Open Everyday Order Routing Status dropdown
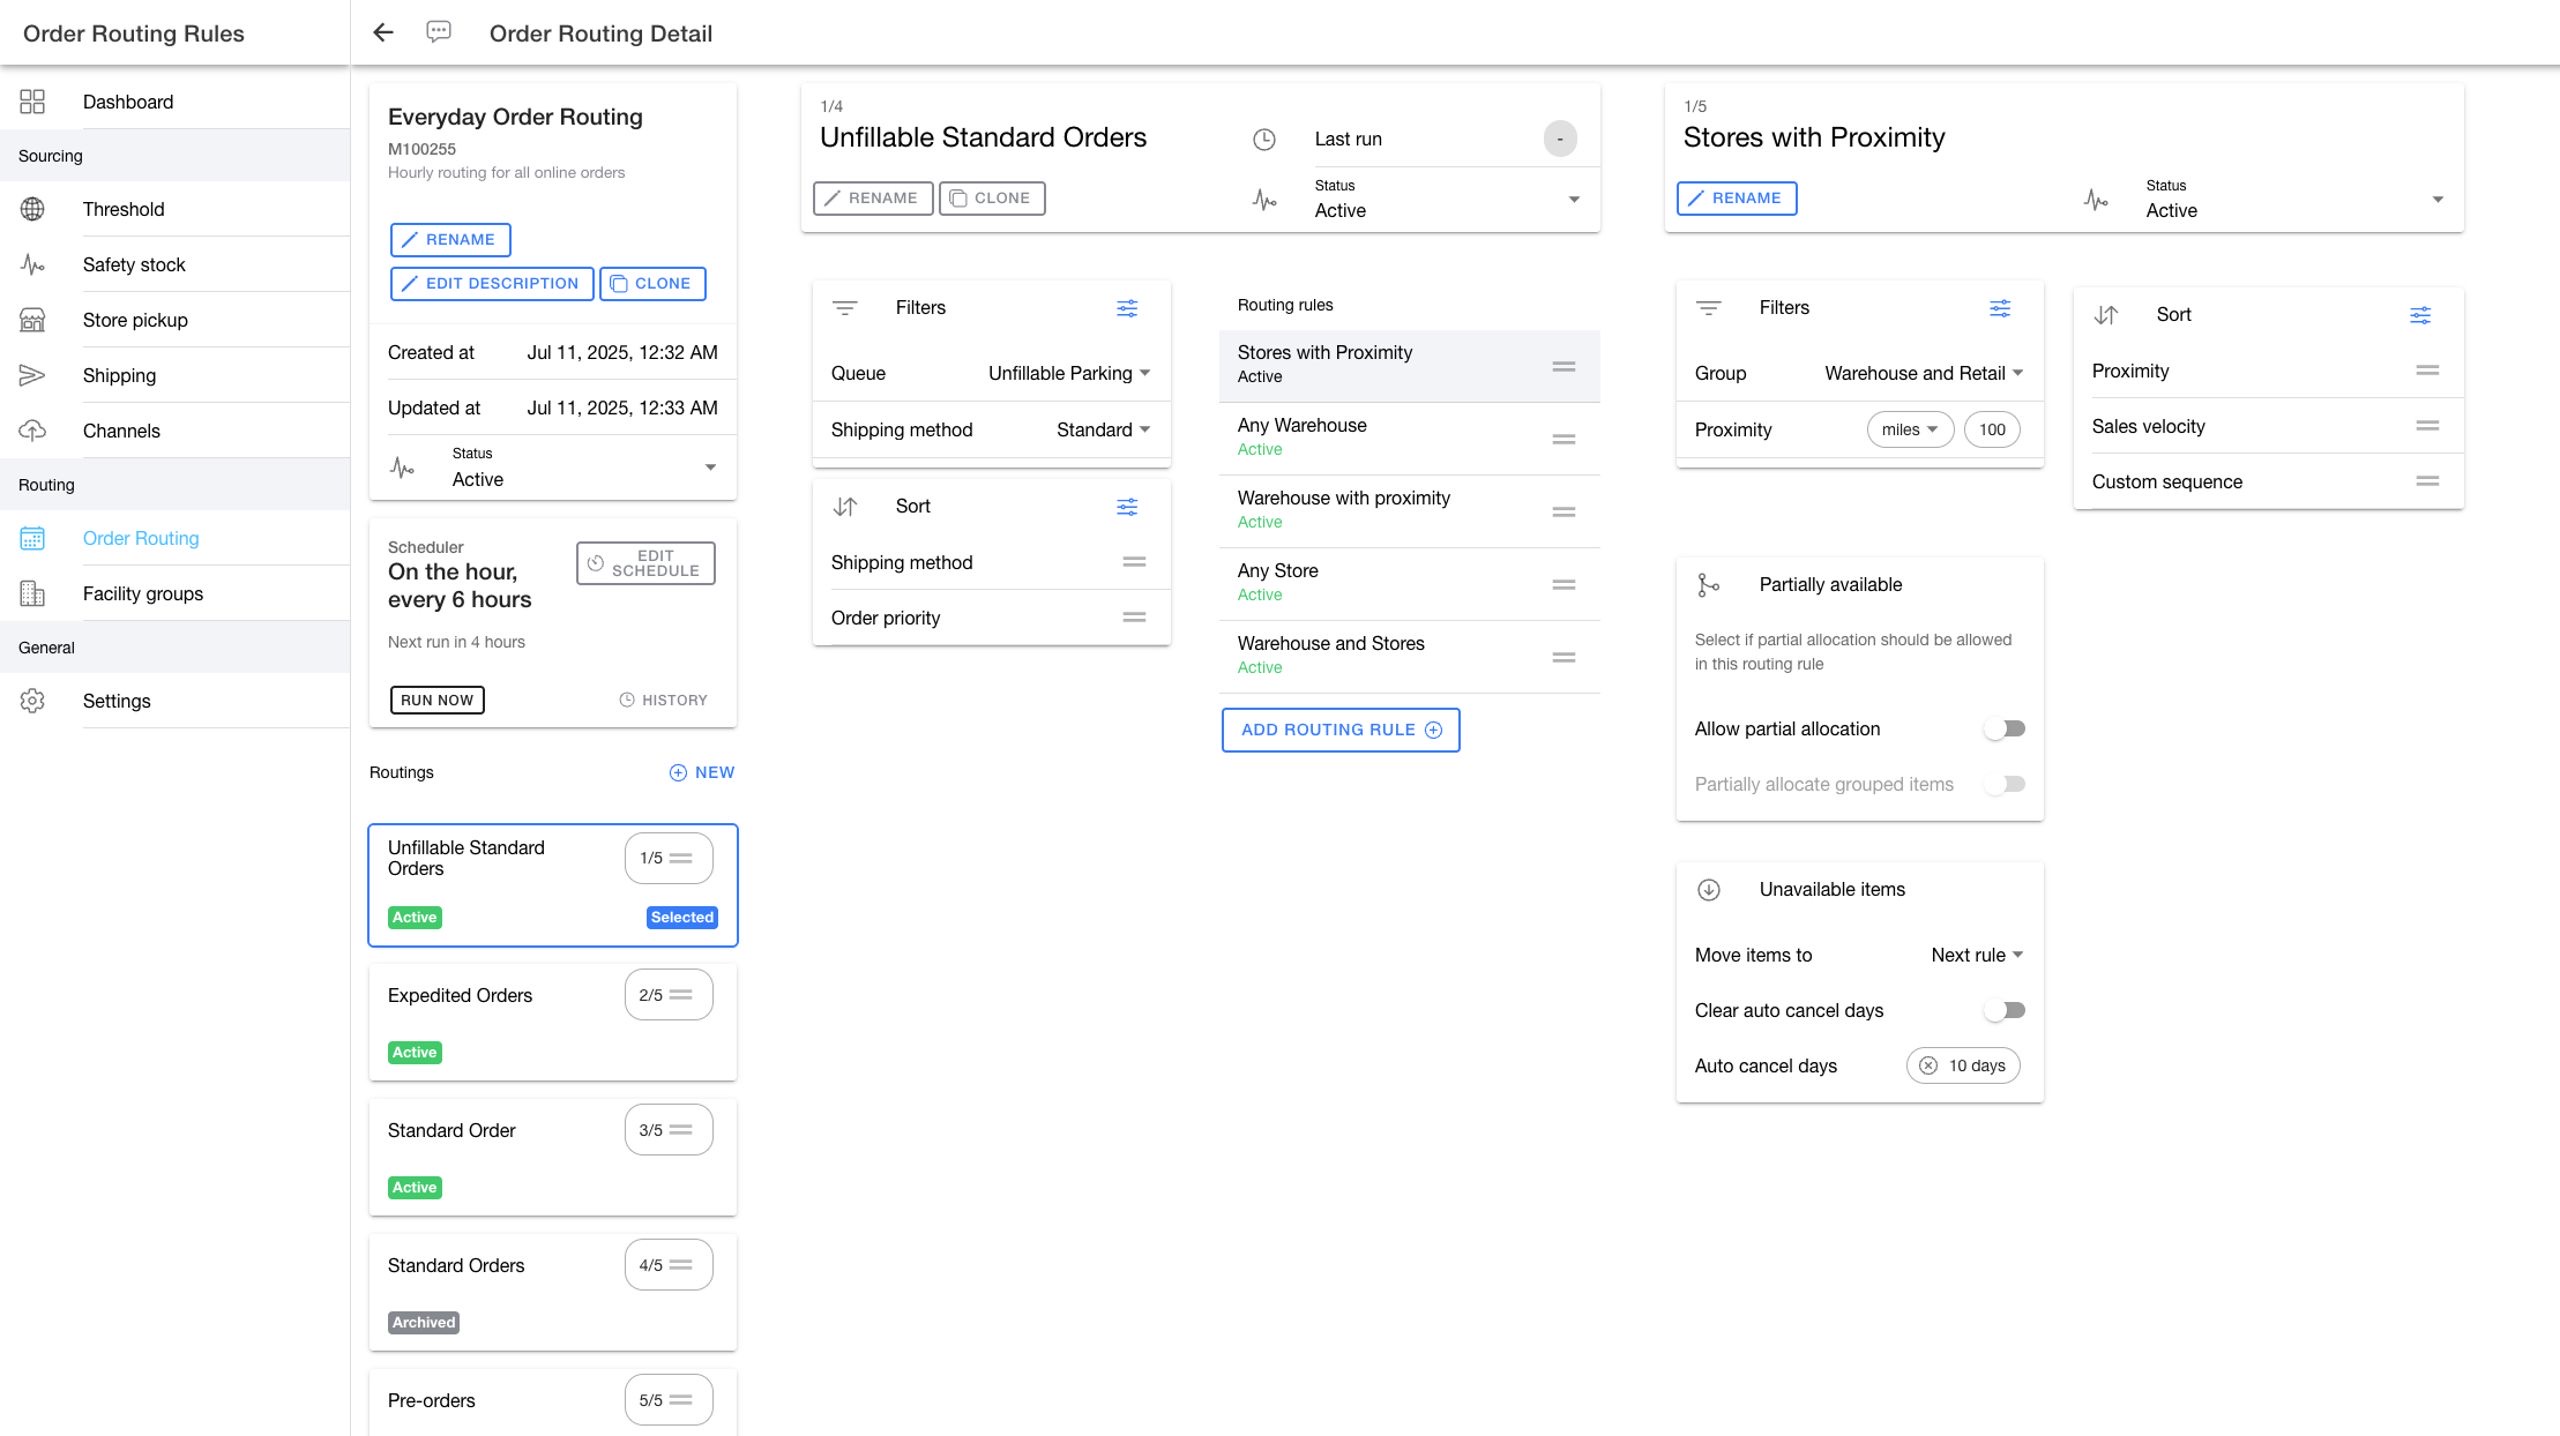The width and height of the screenshot is (2560, 1436). [x=584, y=468]
